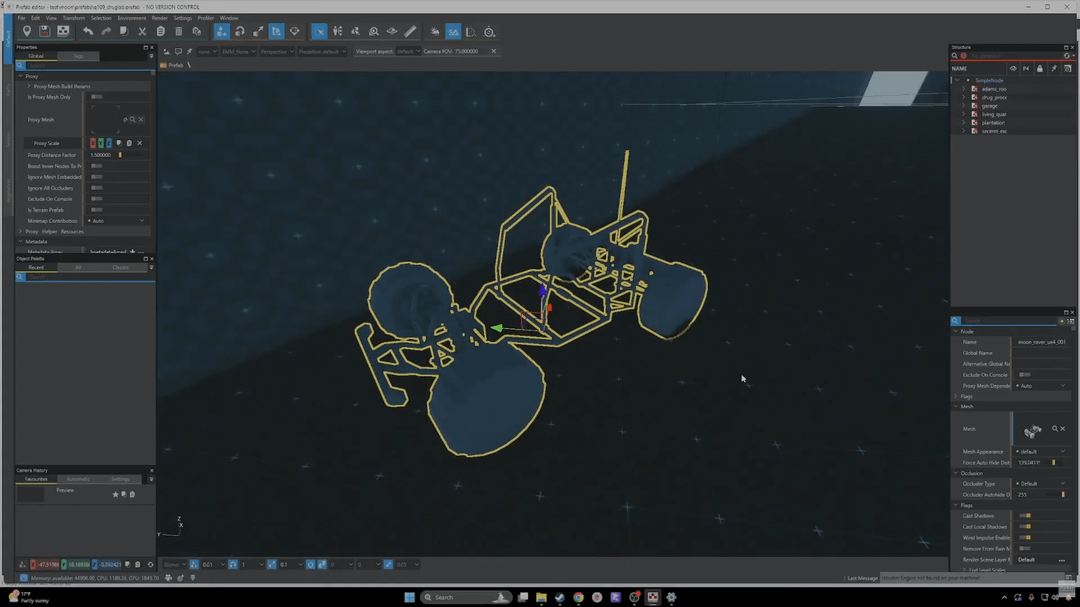Select the Rotate transform tool
Viewport: 1080px width, 607px height.
coord(240,32)
